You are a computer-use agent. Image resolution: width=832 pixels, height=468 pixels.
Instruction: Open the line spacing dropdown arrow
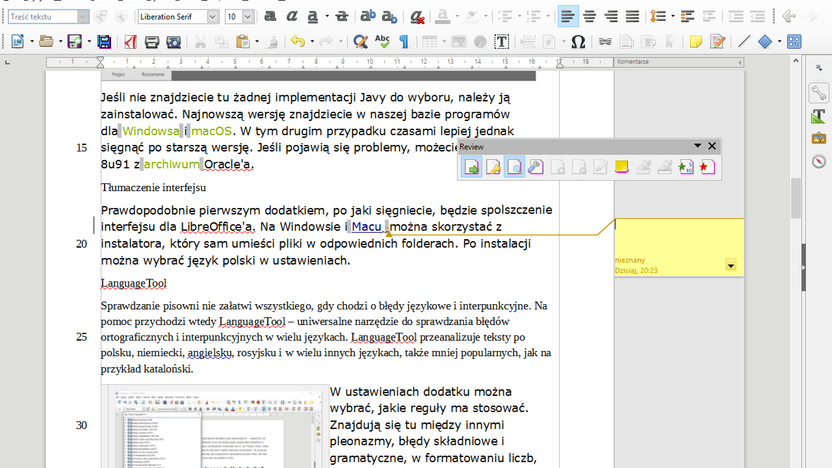click(x=672, y=16)
